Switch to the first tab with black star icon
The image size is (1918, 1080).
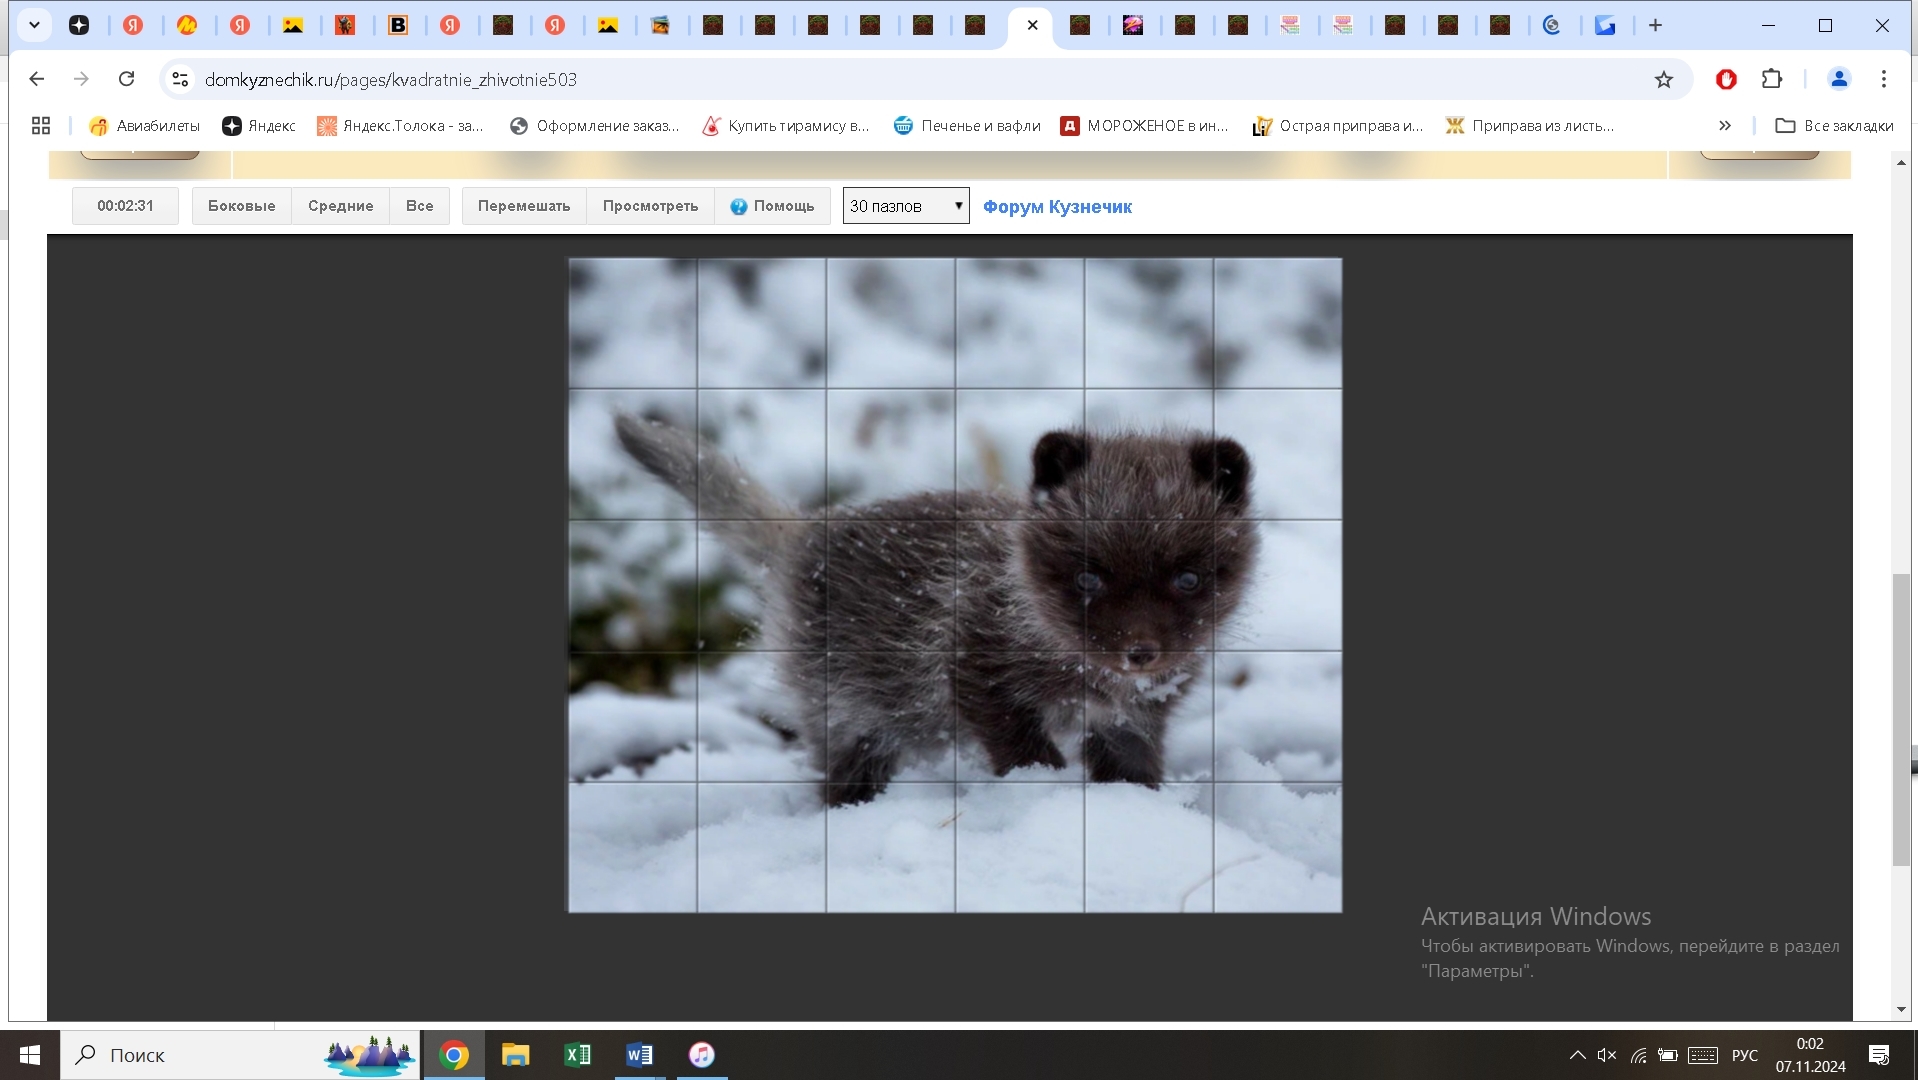tap(79, 26)
